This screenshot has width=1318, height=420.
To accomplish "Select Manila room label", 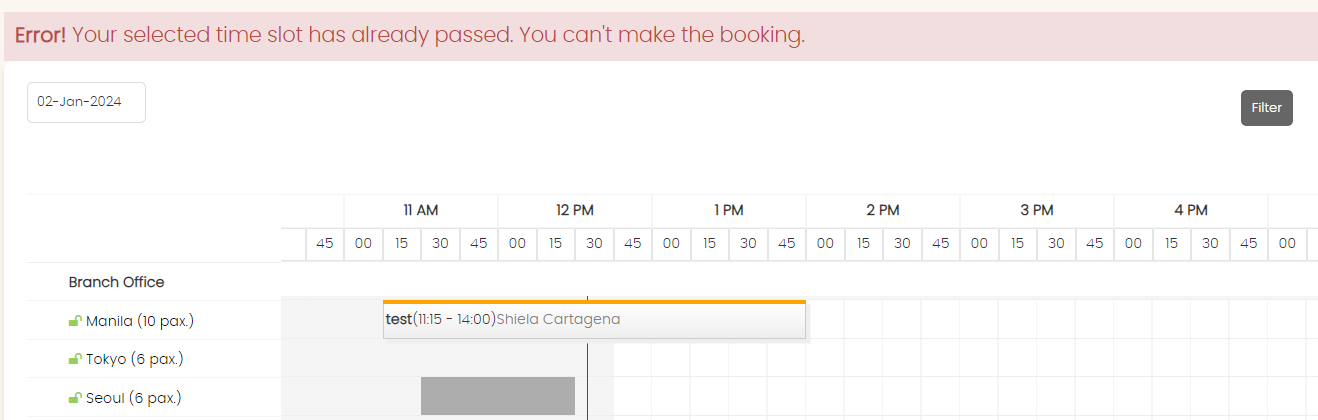I will click(140, 321).
